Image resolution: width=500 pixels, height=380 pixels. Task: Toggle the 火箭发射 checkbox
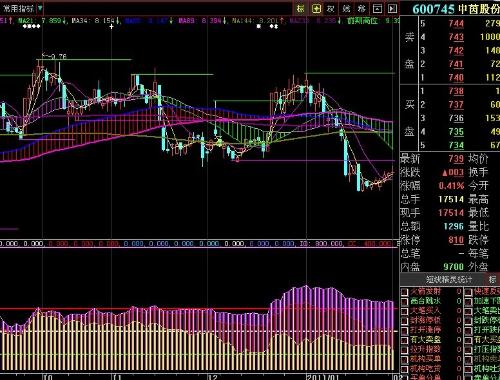coord(405,292)
